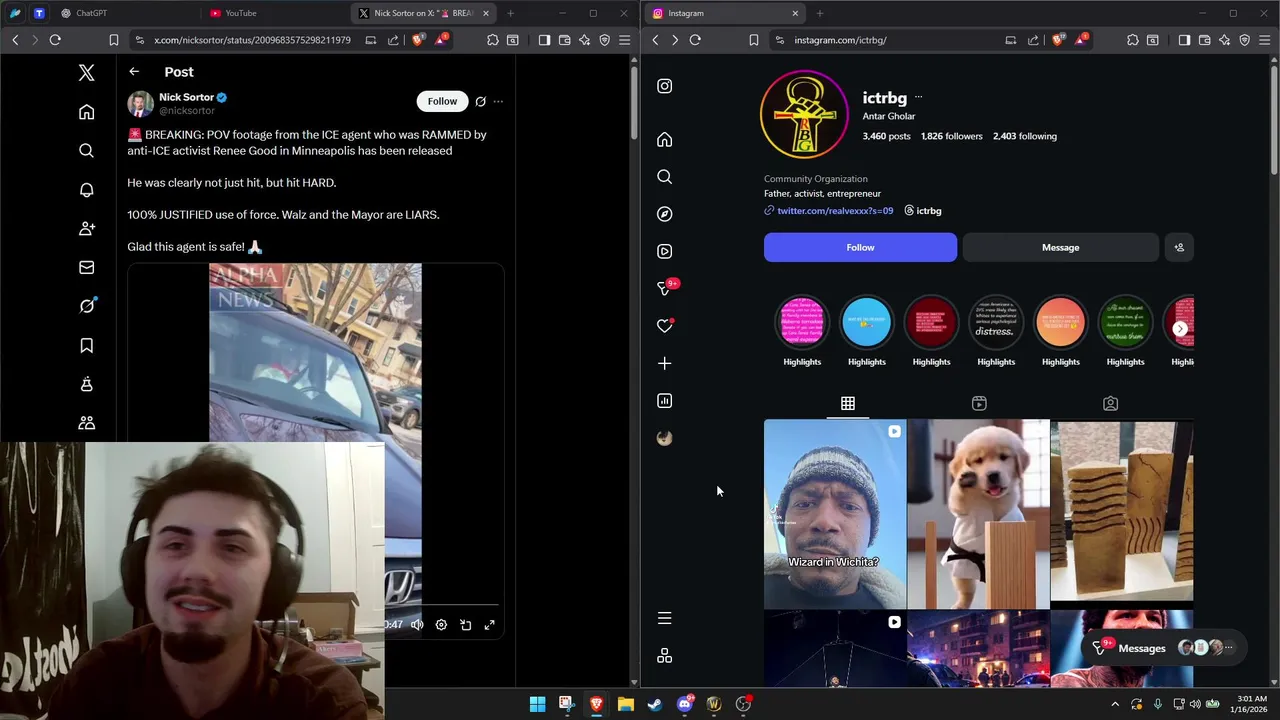The width and height of the screenshot is (1280, 720).
Task: Open more options on floating Messages widget
Action: pyautogui.click(x=1229, y=648)
